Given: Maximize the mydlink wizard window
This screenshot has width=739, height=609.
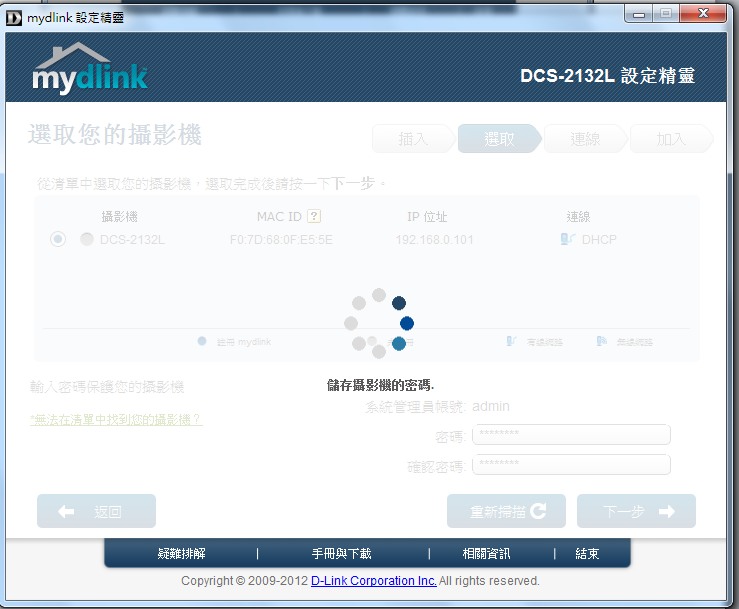Looking at the screenshot, I should tap(666, 14).
